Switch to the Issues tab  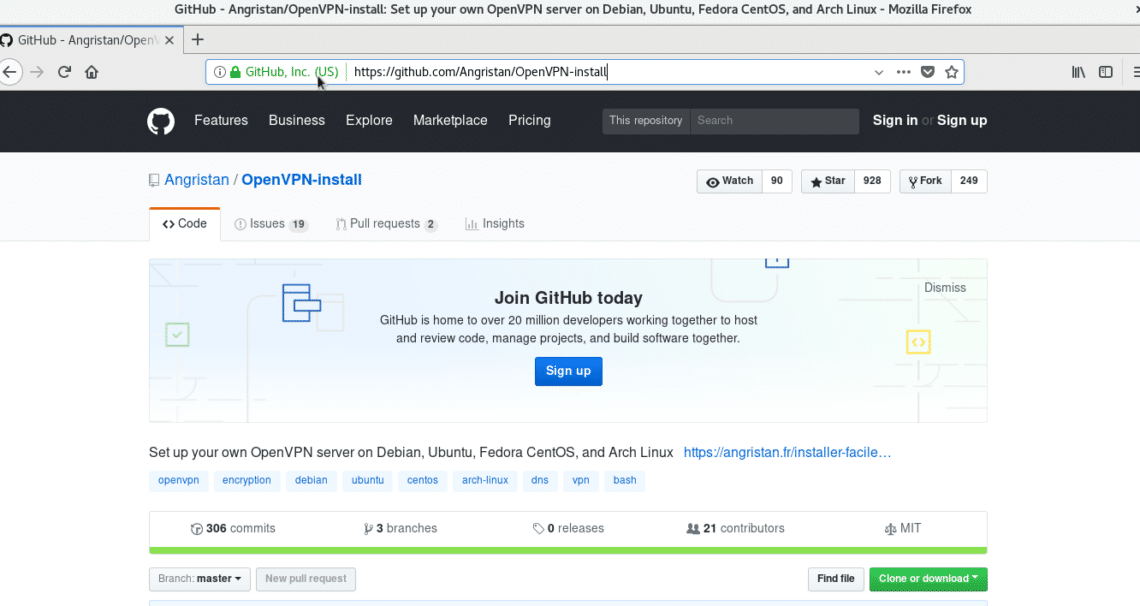(270, 224)
